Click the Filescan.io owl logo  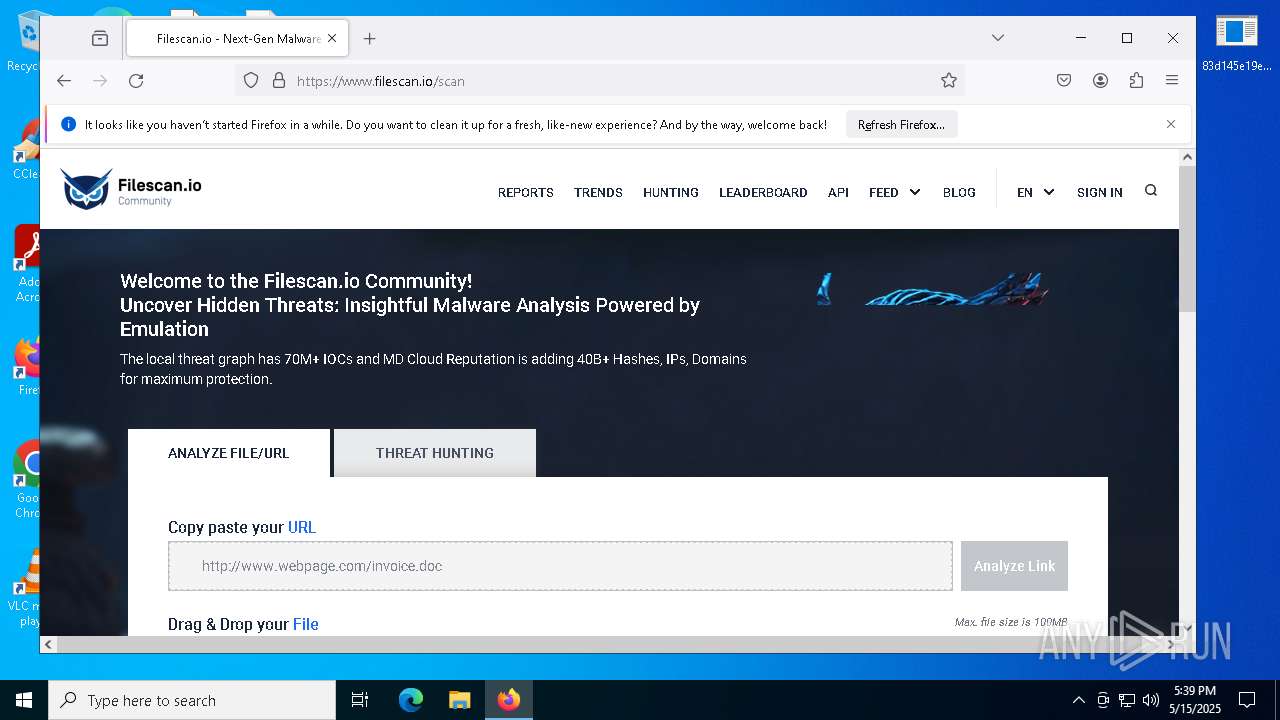(x=131, y=189)
